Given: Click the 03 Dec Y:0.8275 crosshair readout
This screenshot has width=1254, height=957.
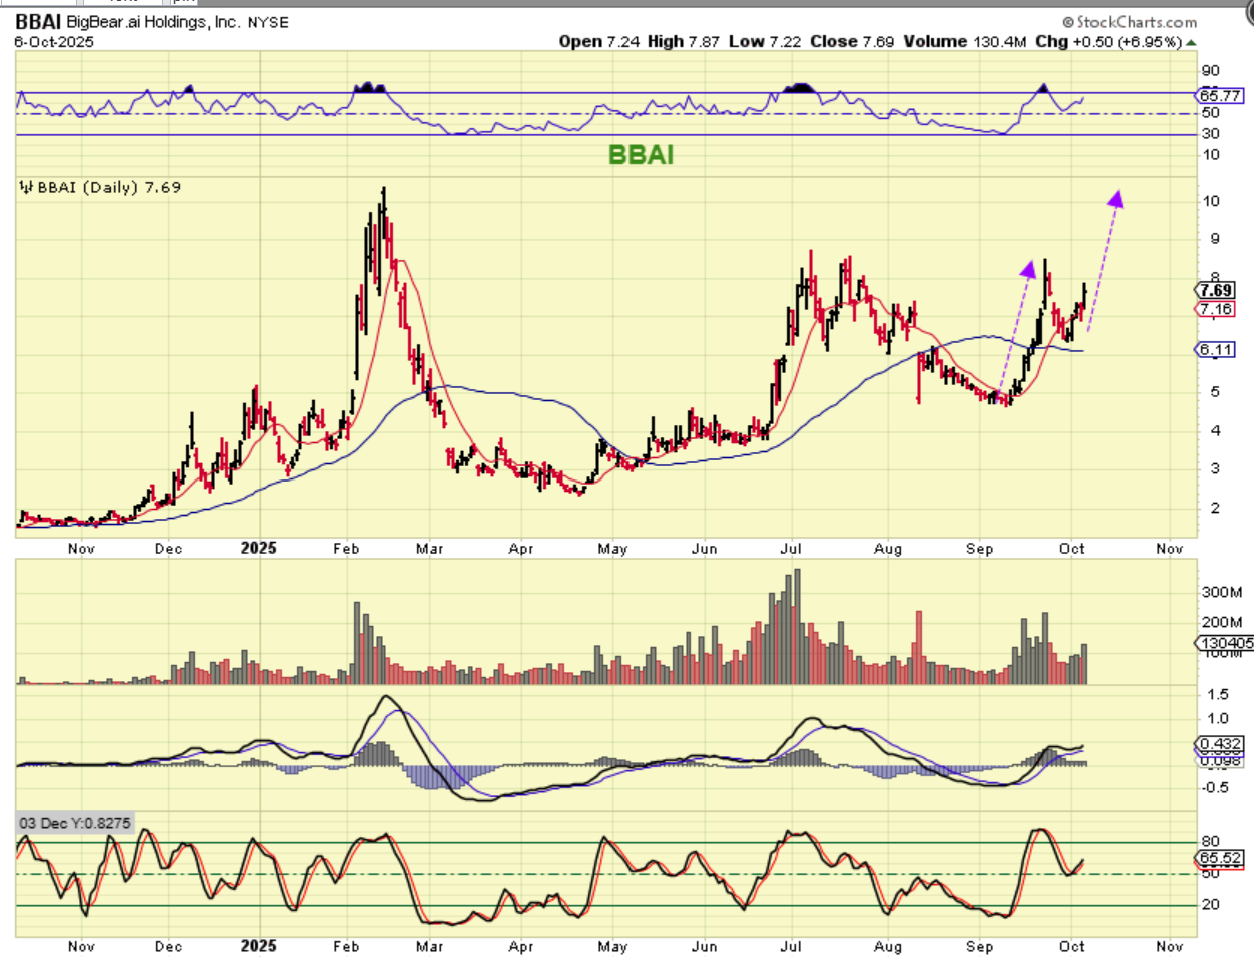Looking at the screenshot, I should coord(75,823).
